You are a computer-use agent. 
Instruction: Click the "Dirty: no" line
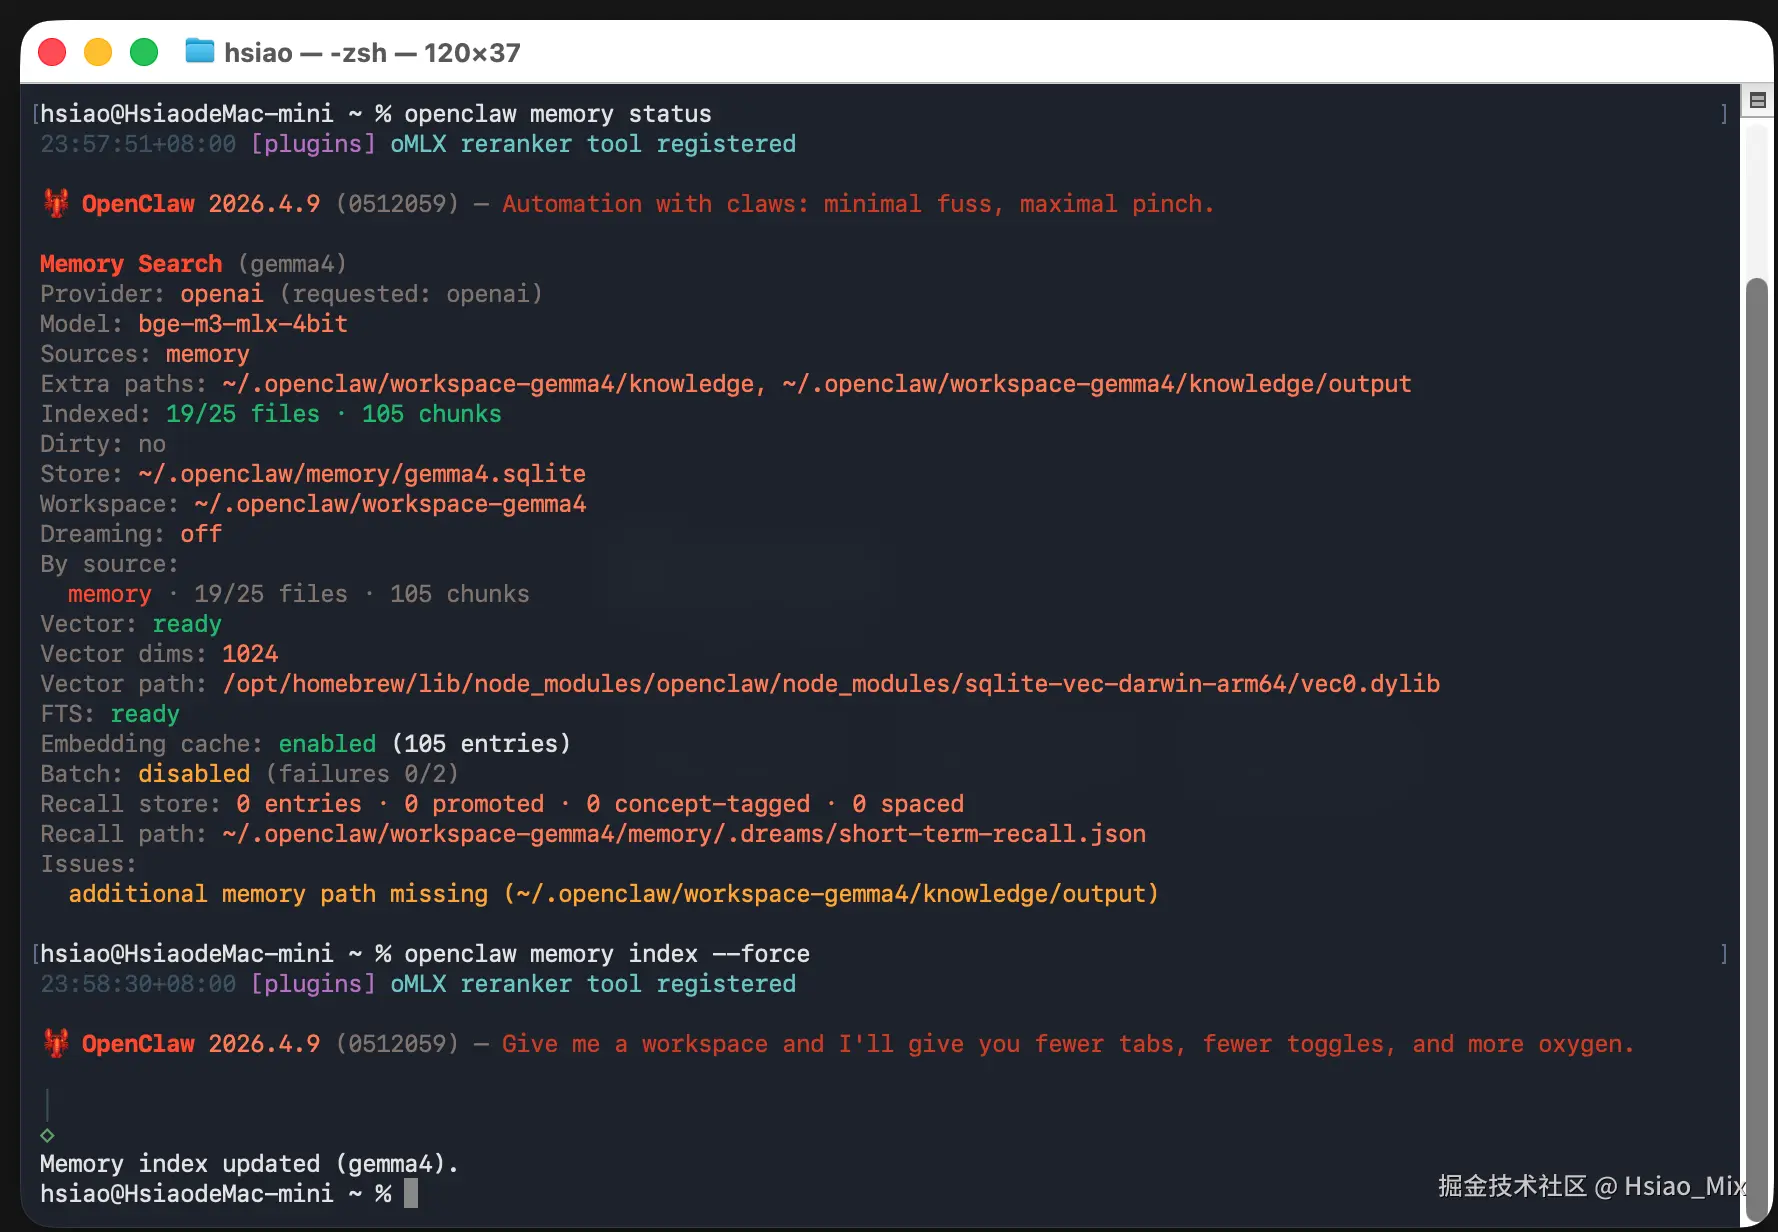(x=103, y=444)
